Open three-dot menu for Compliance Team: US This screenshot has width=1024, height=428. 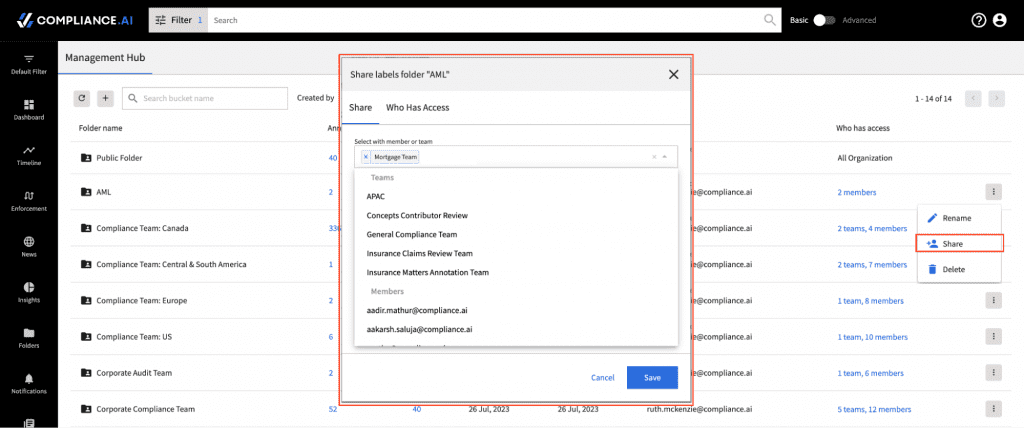pos(993,336)
